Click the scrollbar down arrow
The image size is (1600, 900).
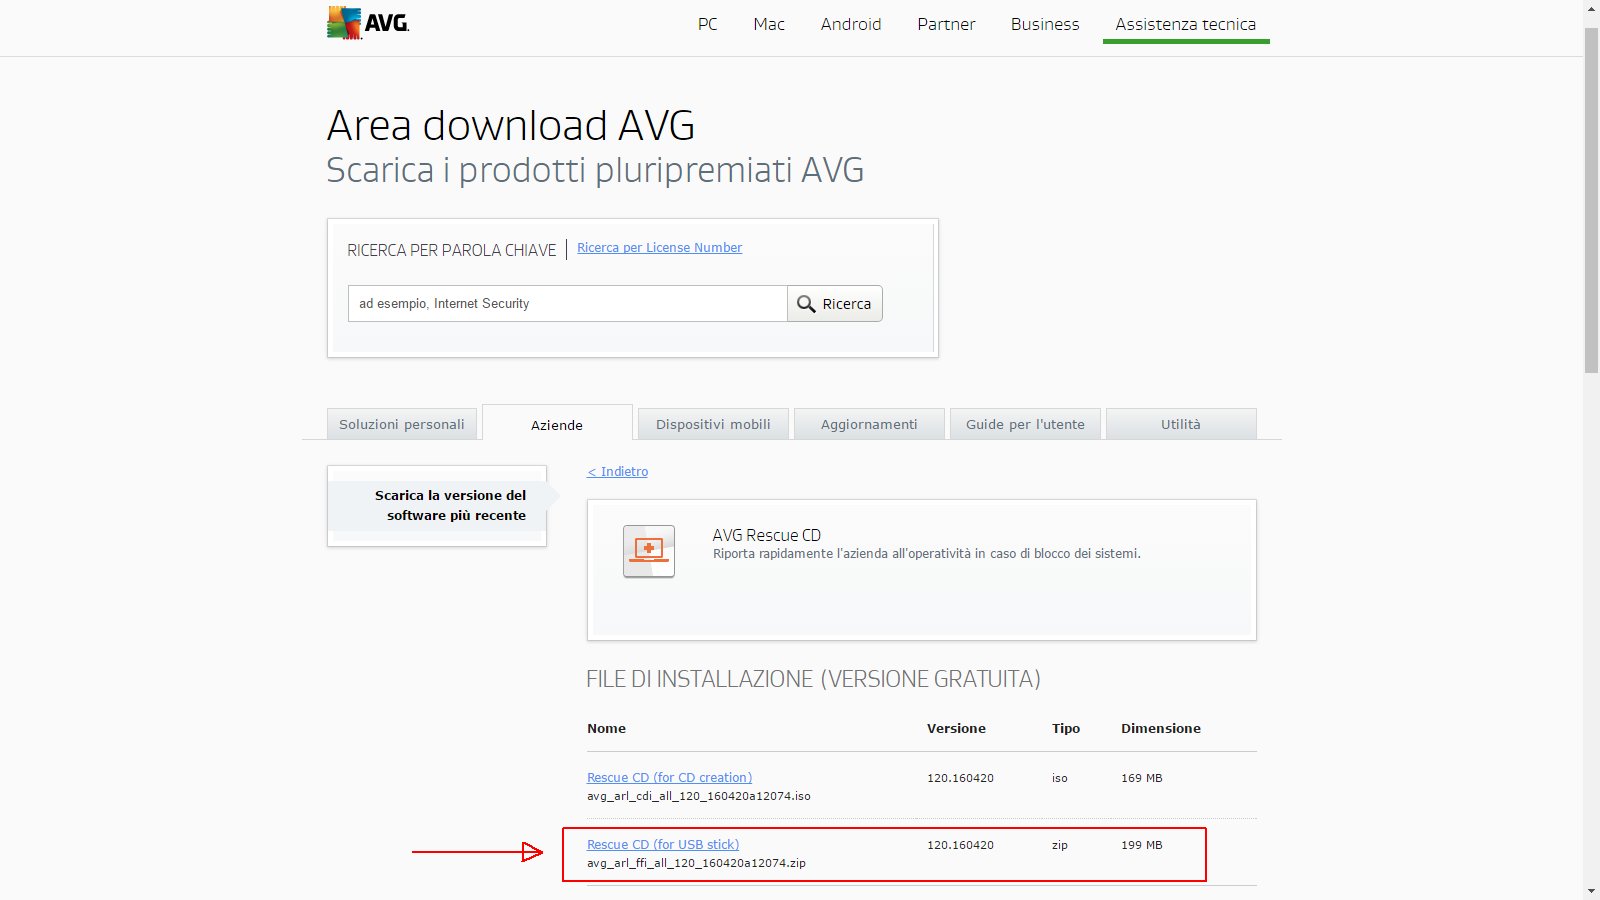tap(1591, 891)
